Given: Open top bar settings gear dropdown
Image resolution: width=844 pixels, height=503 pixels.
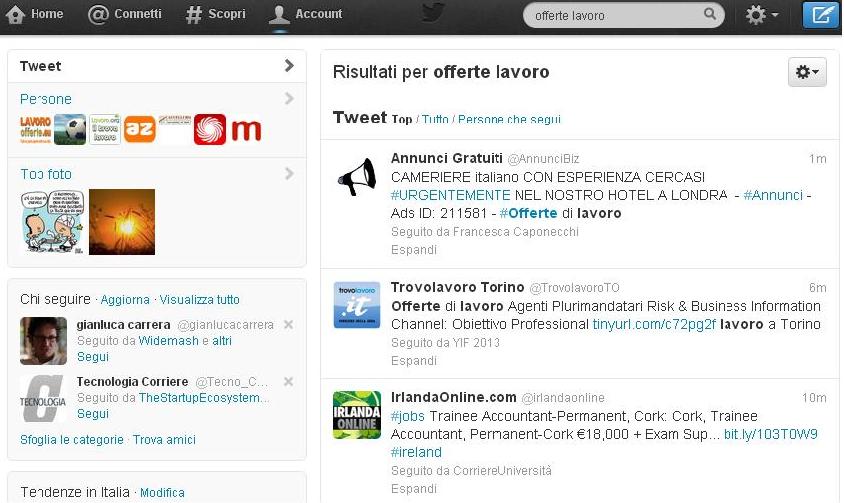Looking at the screenshot, I should 763,15.
